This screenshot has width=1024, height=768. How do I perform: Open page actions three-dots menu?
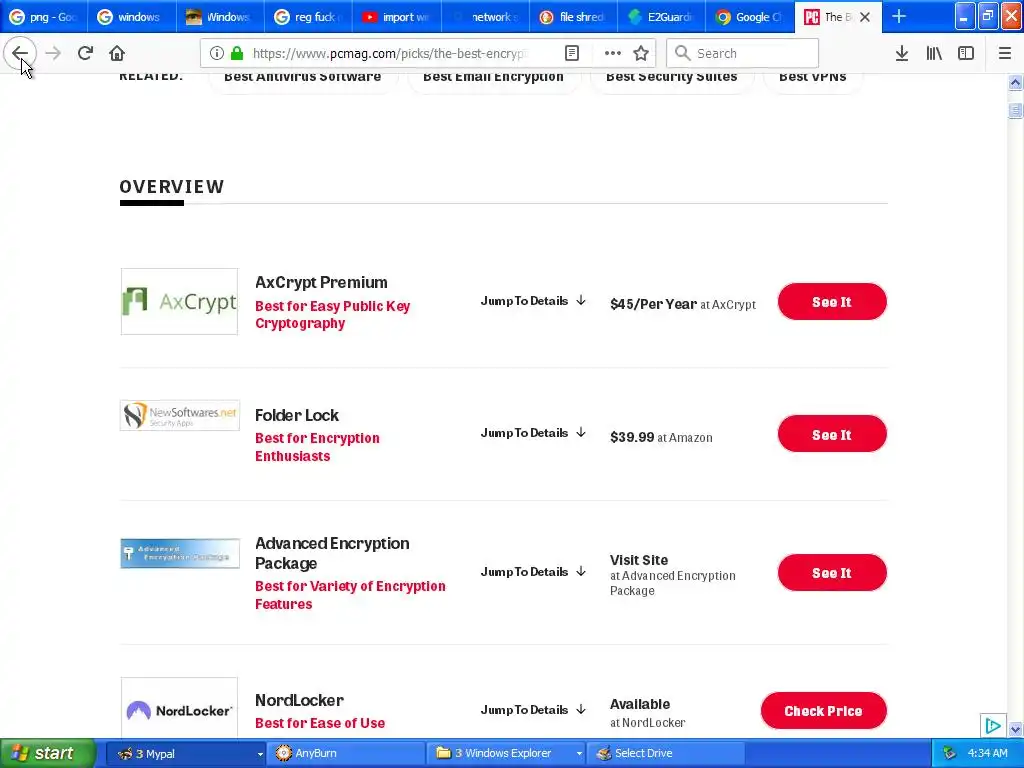coord(613,53)
